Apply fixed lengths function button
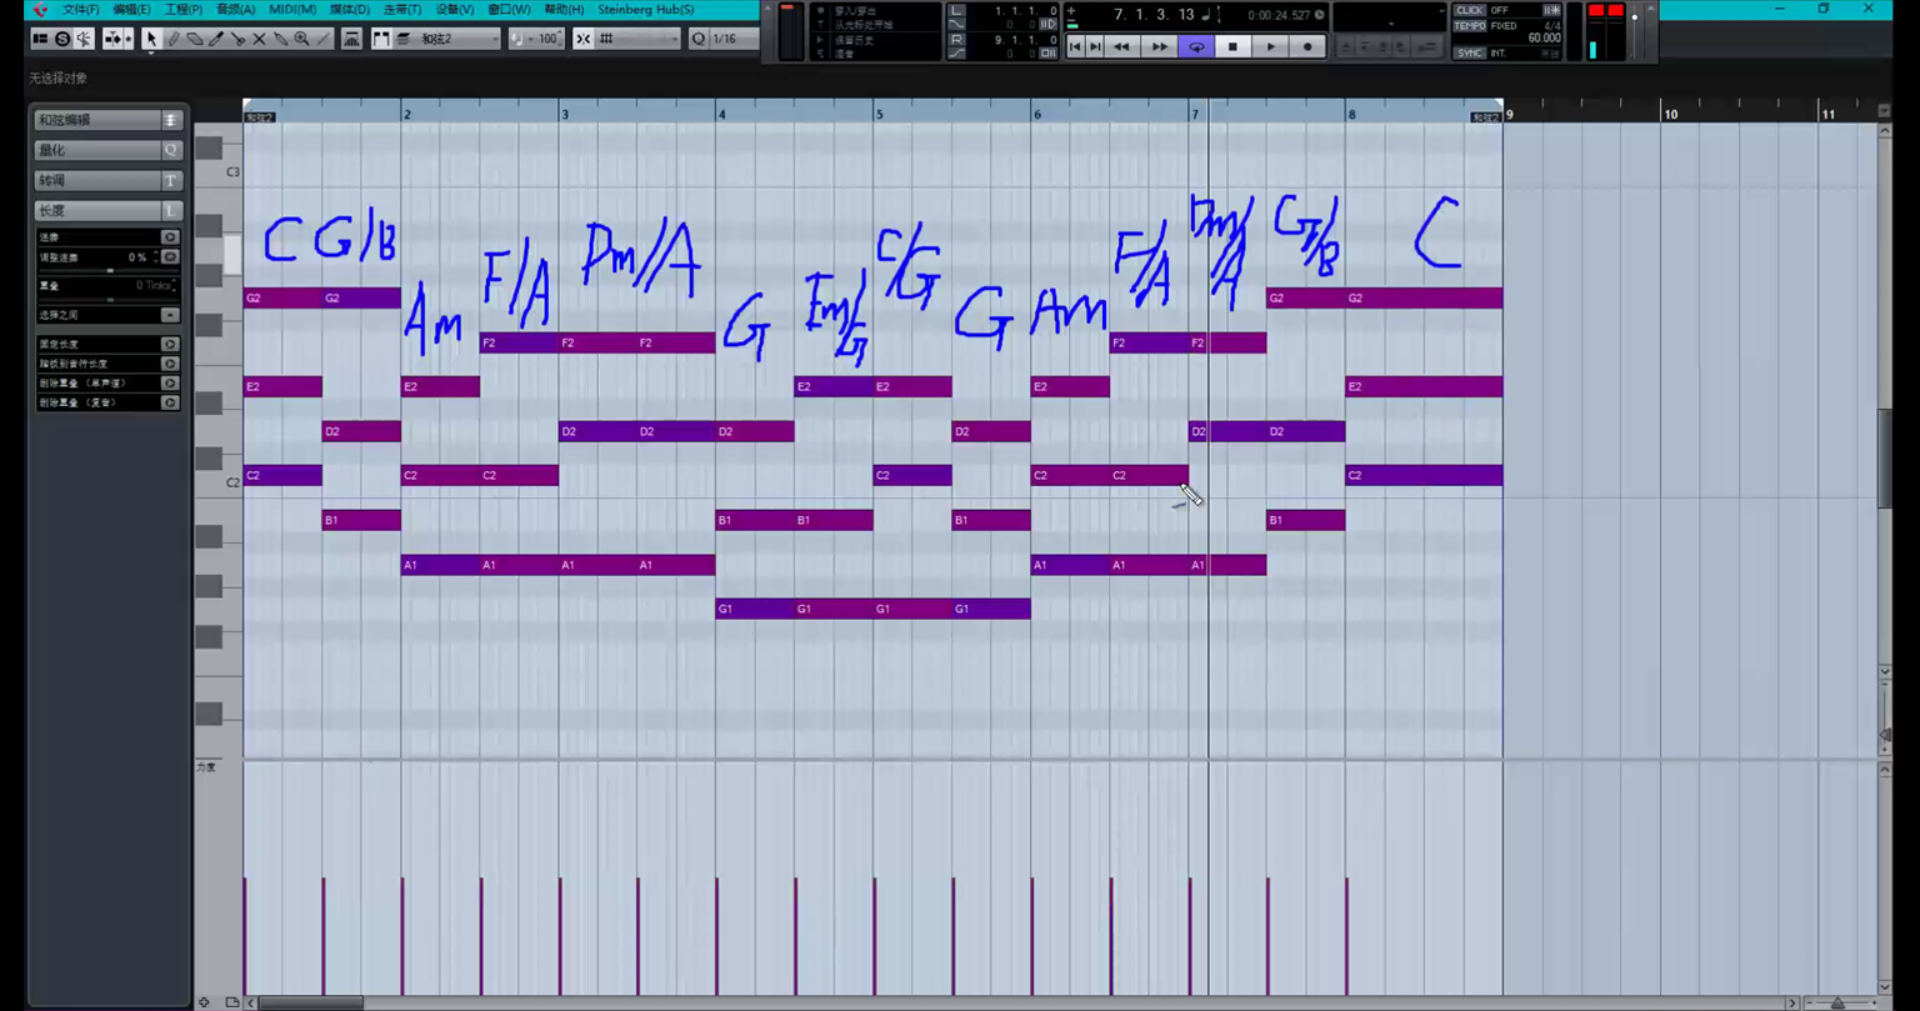Screen dimensions: 1920x1011 170,344
